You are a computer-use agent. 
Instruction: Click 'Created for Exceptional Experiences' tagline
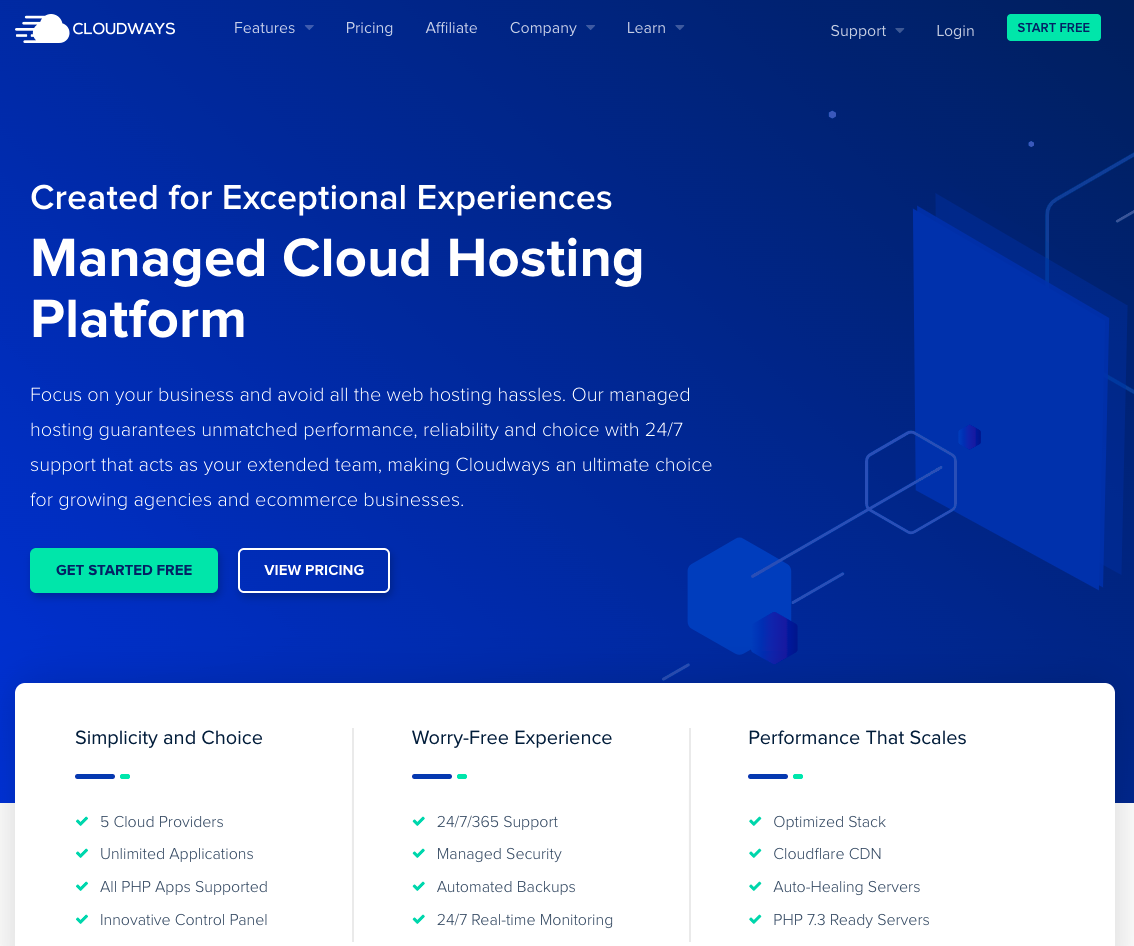click(x=321, y=198)
